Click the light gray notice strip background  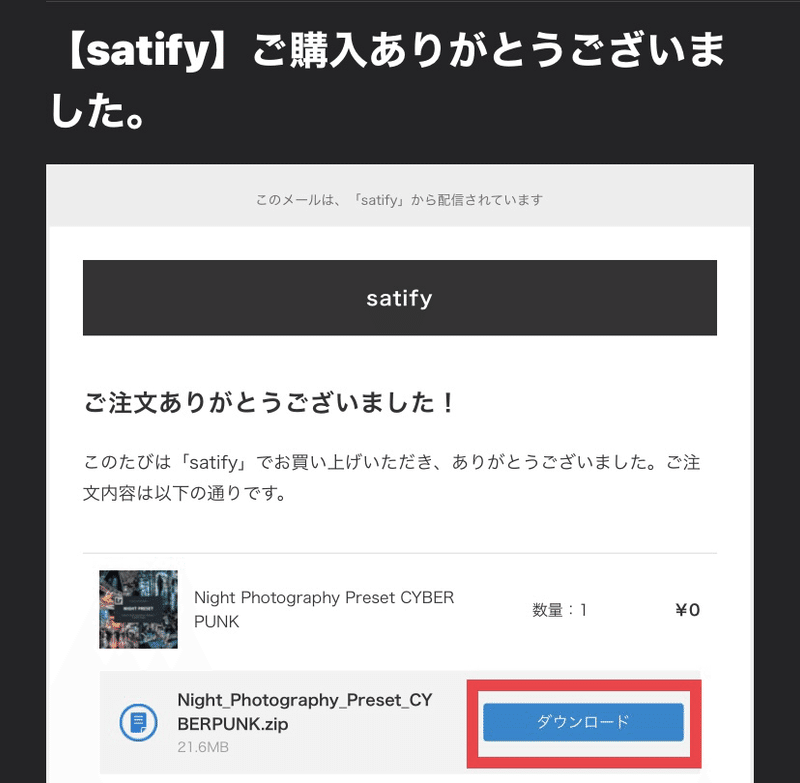coord(399,195)
